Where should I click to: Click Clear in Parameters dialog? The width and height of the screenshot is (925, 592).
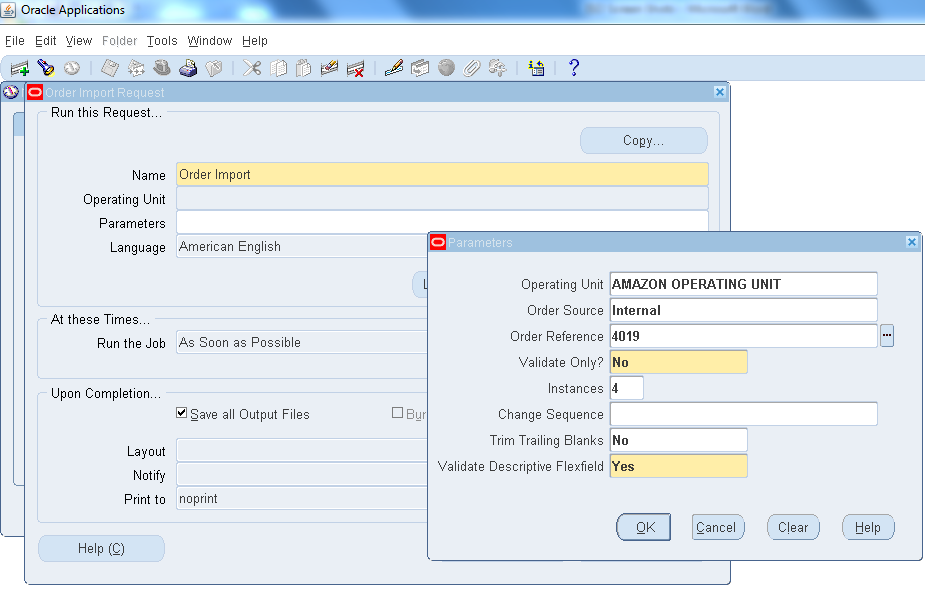click(793, 527)
